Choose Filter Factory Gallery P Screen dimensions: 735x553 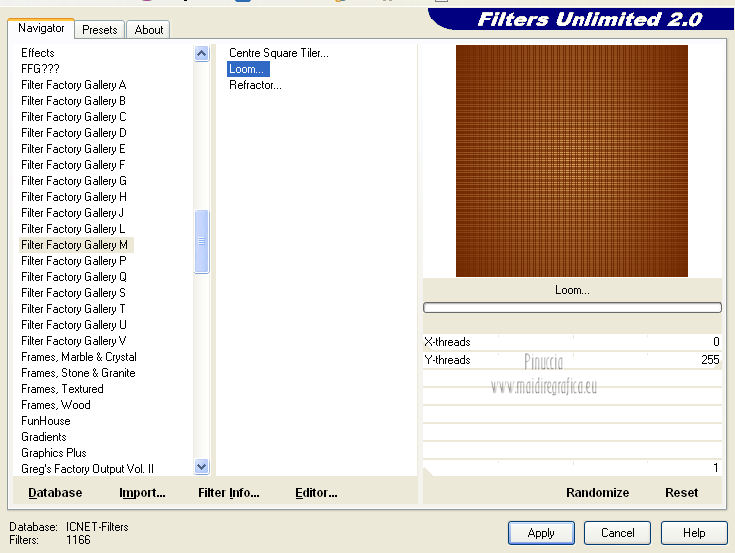point(74,261)
